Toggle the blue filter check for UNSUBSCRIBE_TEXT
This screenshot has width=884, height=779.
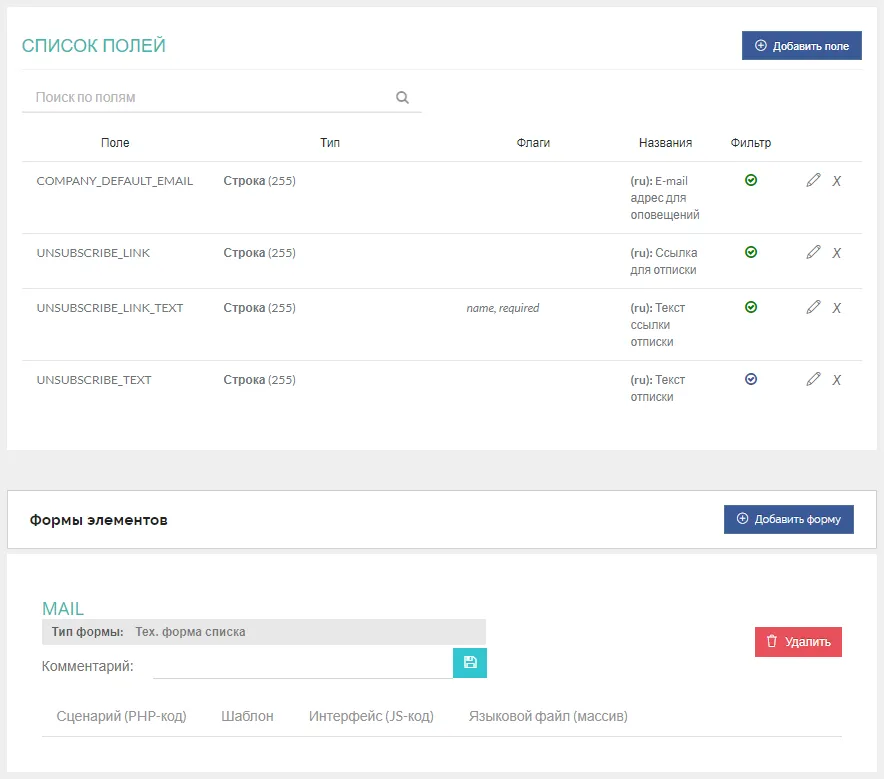pyautogui.click(x=751, y=379)
